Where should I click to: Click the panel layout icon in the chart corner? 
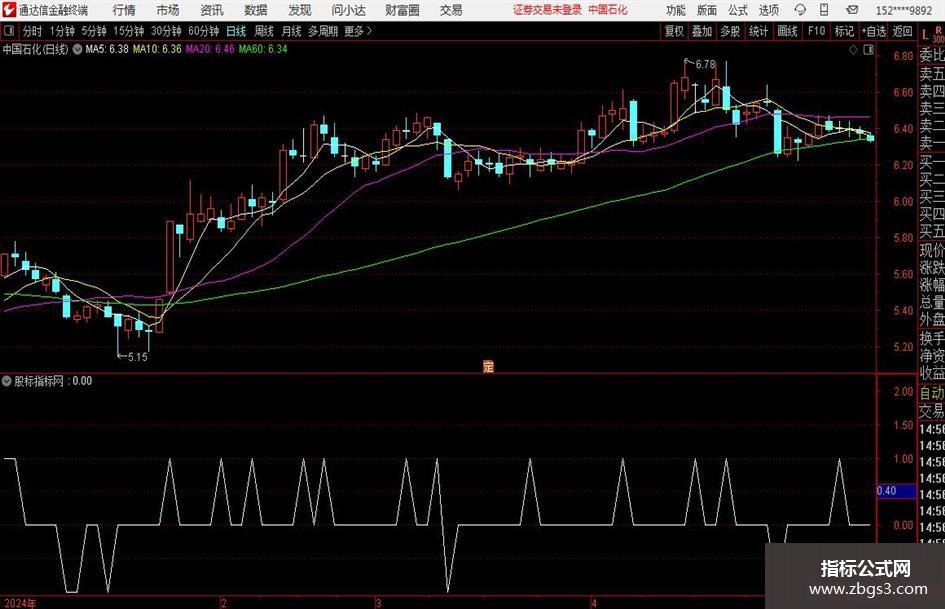868,50
